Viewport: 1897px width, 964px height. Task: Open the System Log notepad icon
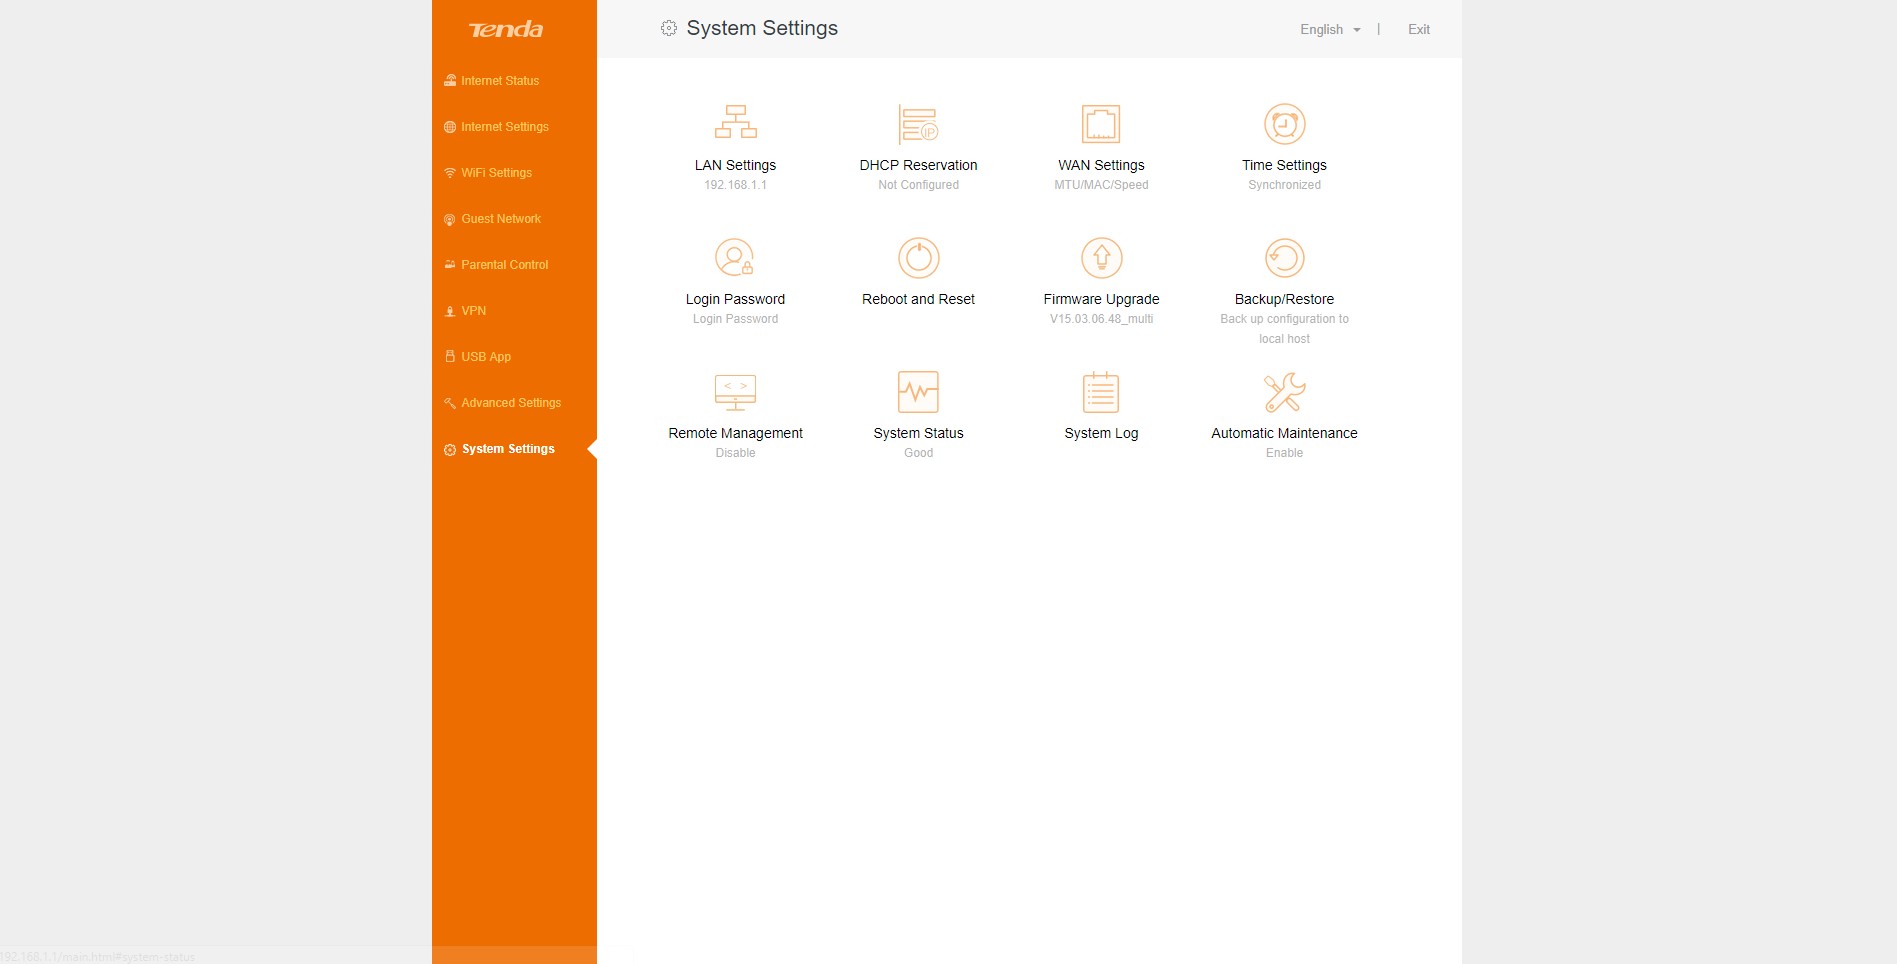coord(1101,392)
